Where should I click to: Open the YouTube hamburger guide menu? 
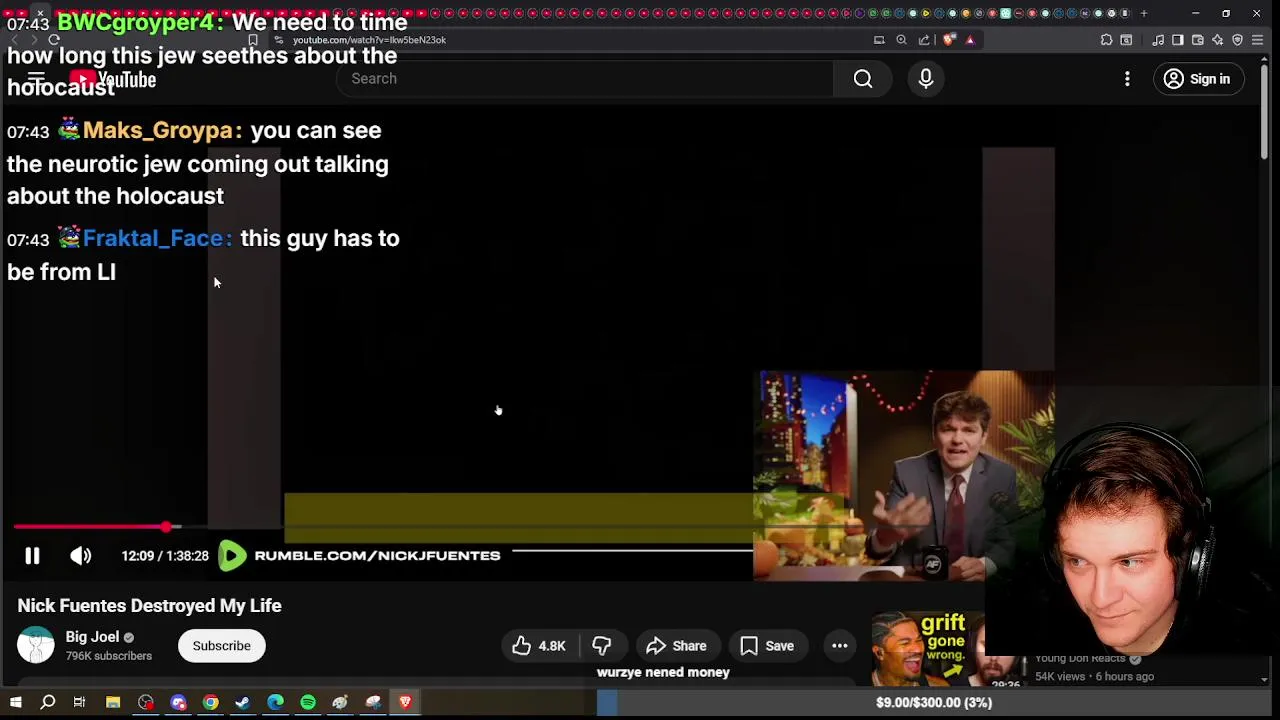click(36, 79)
